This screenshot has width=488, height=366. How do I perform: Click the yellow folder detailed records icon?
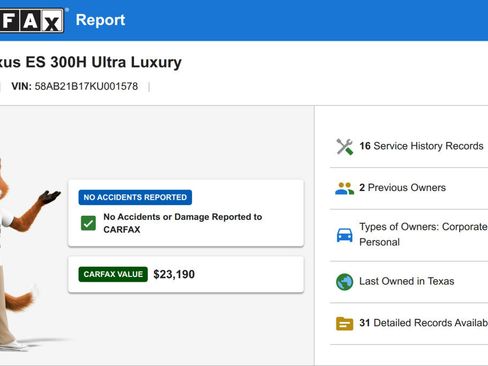(344, 323)
